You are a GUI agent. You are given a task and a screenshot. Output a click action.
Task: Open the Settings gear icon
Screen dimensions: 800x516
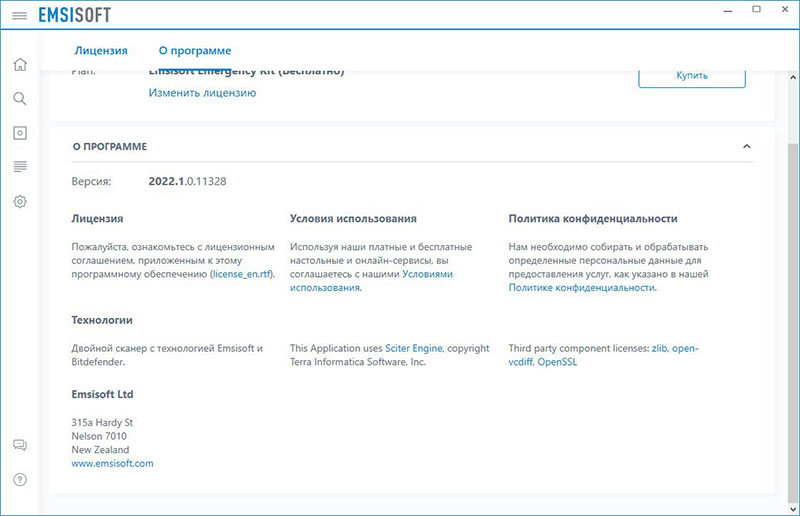coord(19,201)
